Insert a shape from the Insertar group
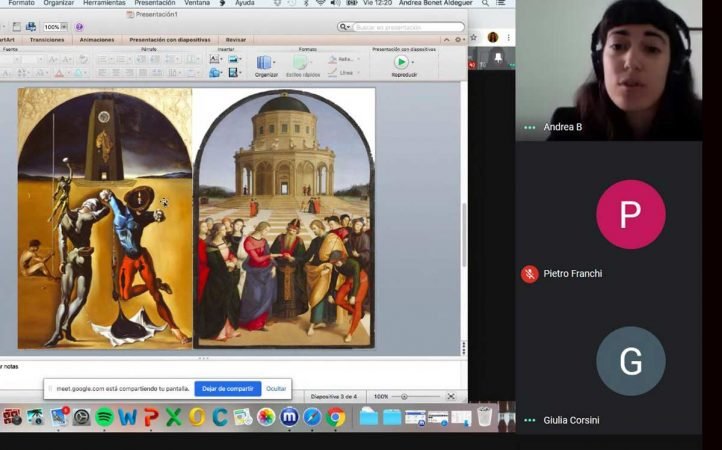722x450 pixels. [x=214, y=72]
